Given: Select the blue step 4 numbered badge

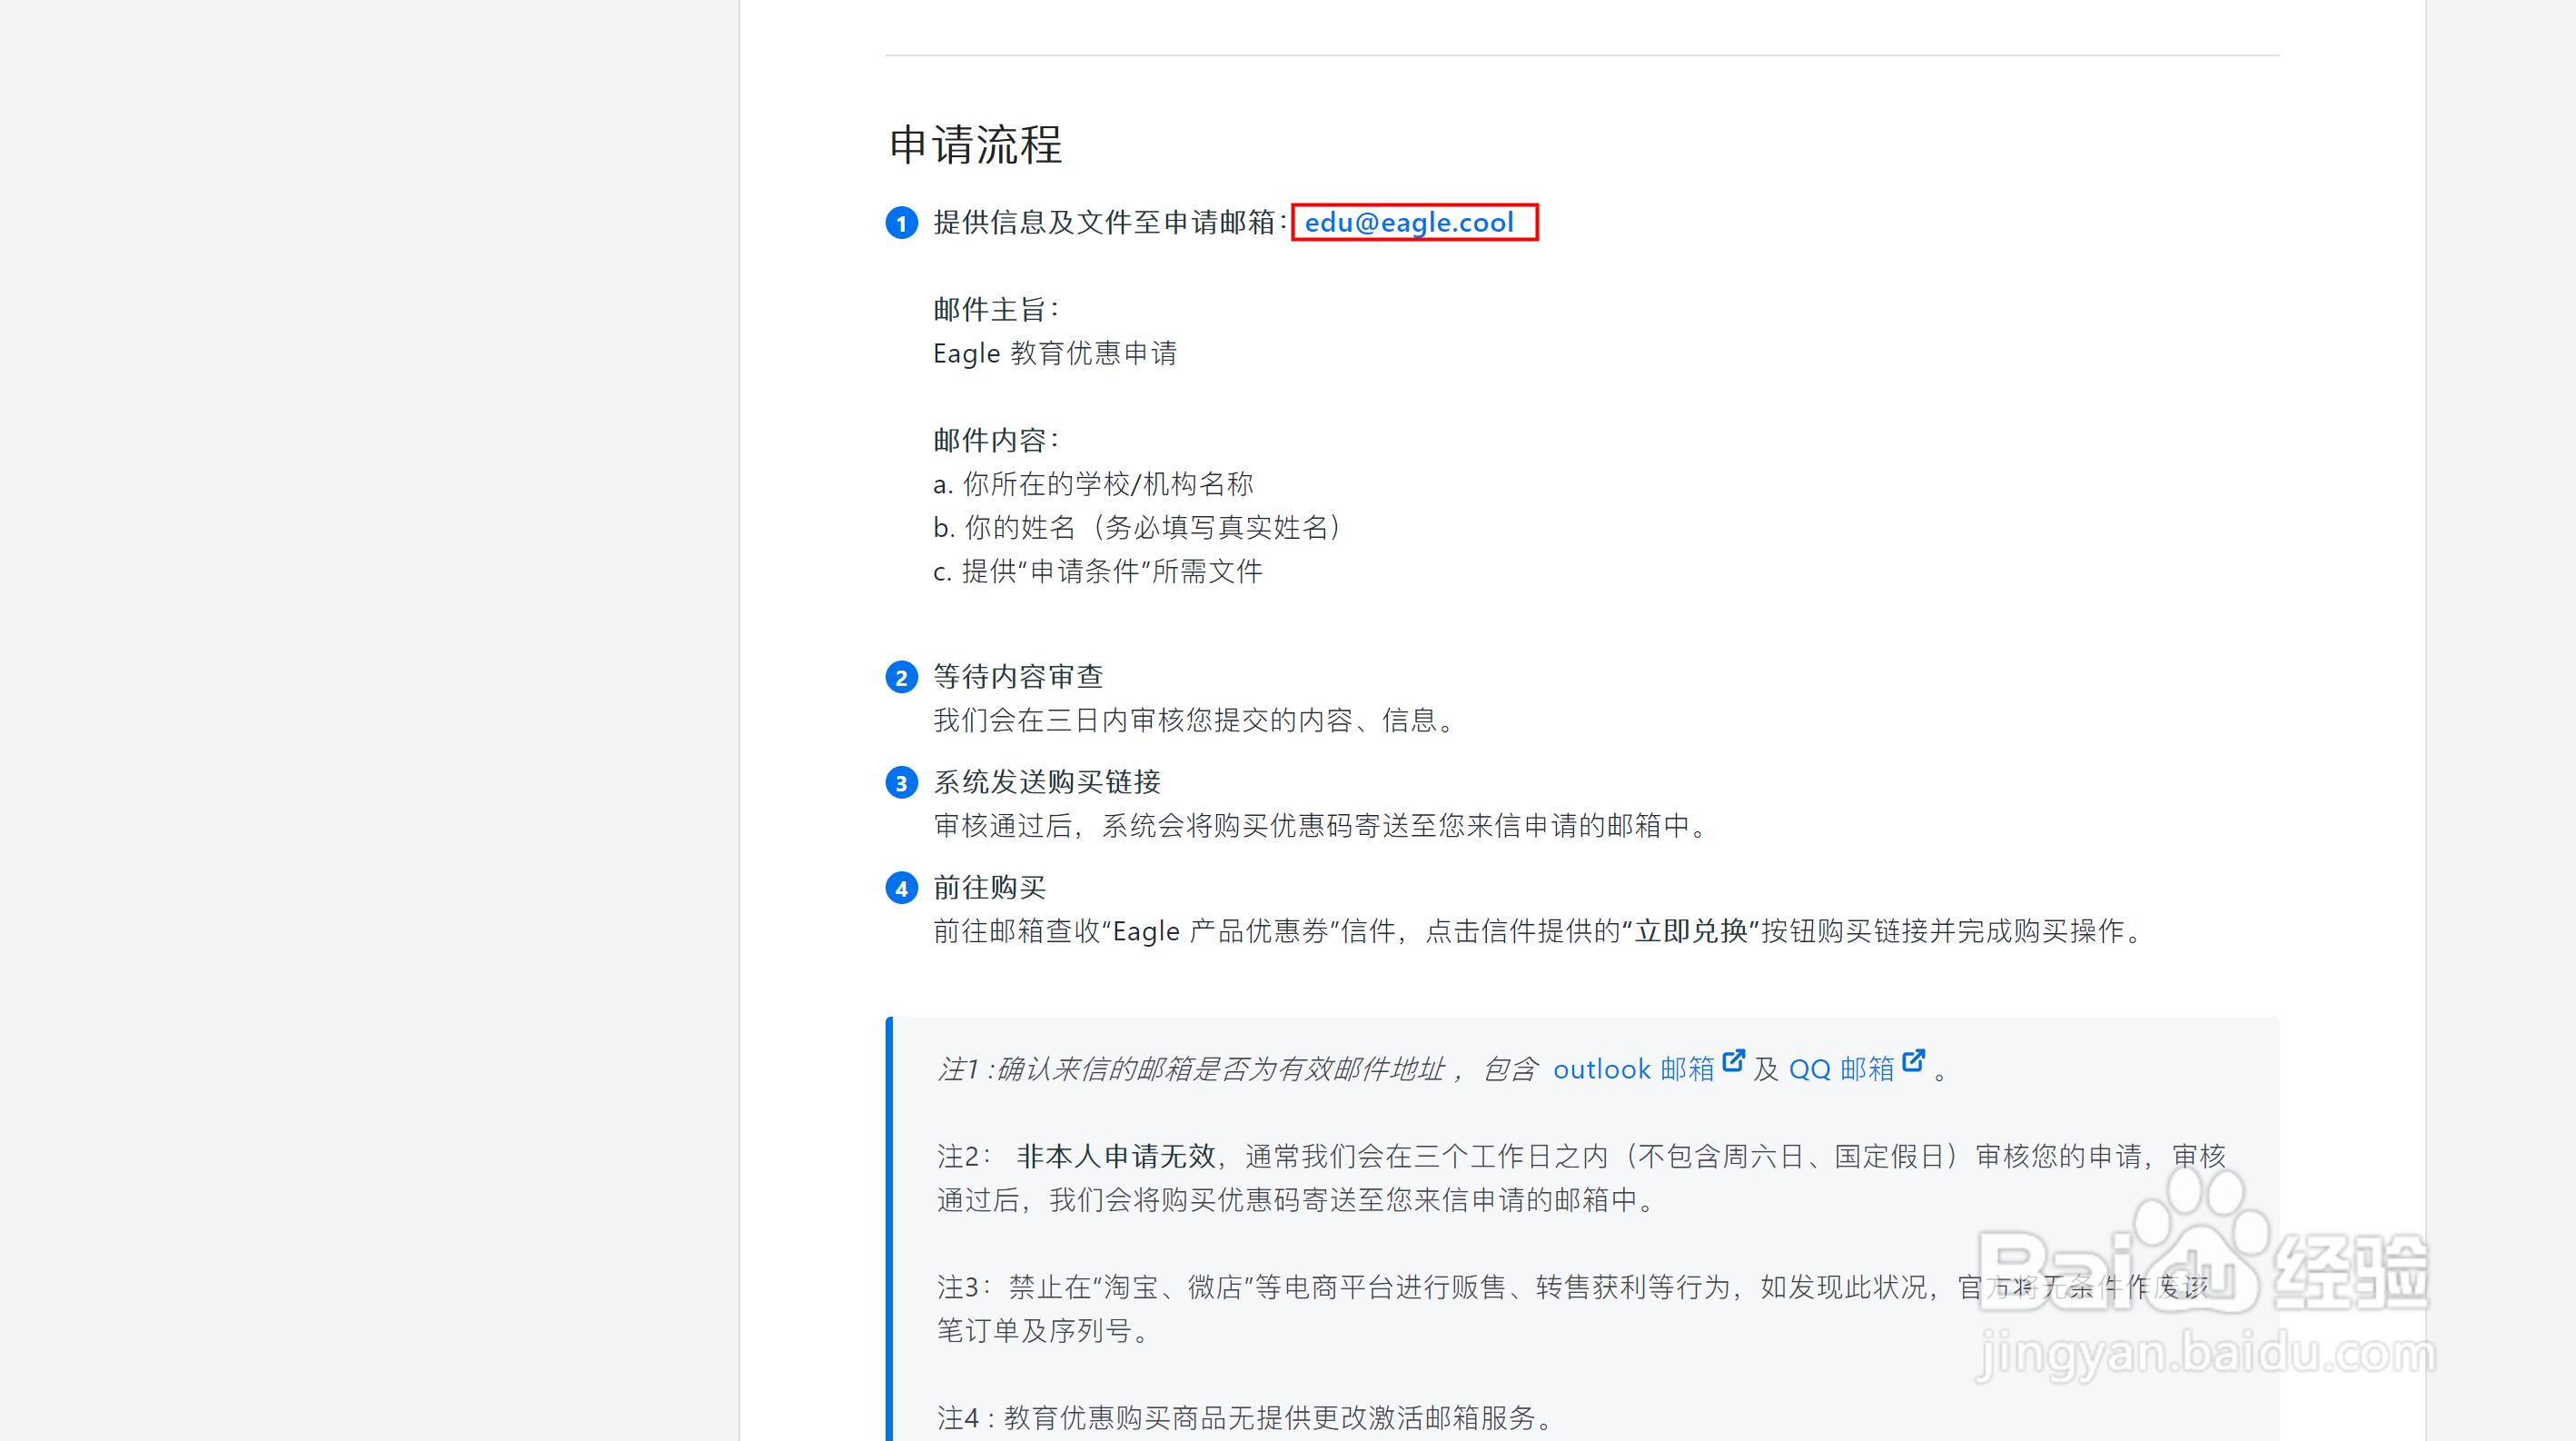Looking at the screenshot, I should point(901,888).
